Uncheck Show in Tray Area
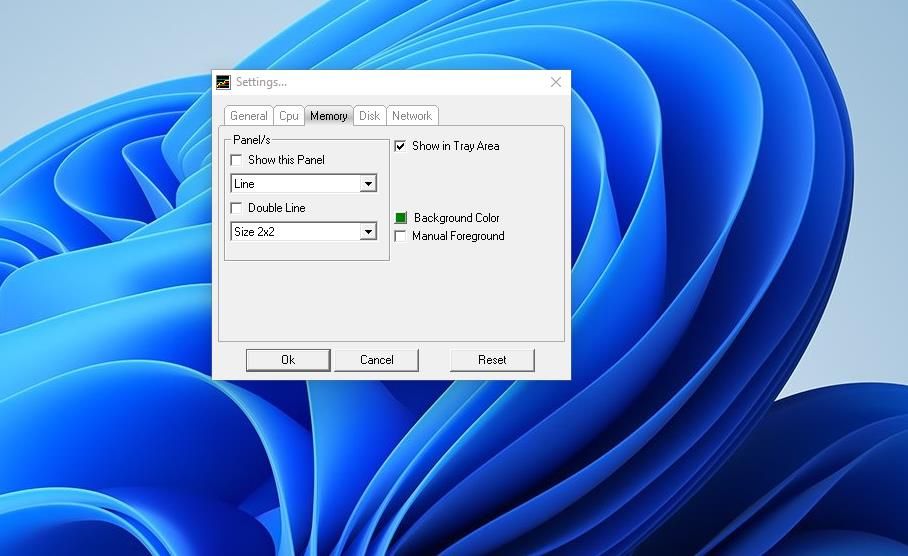Screen dimensions: 908x556 click(401, 146)
